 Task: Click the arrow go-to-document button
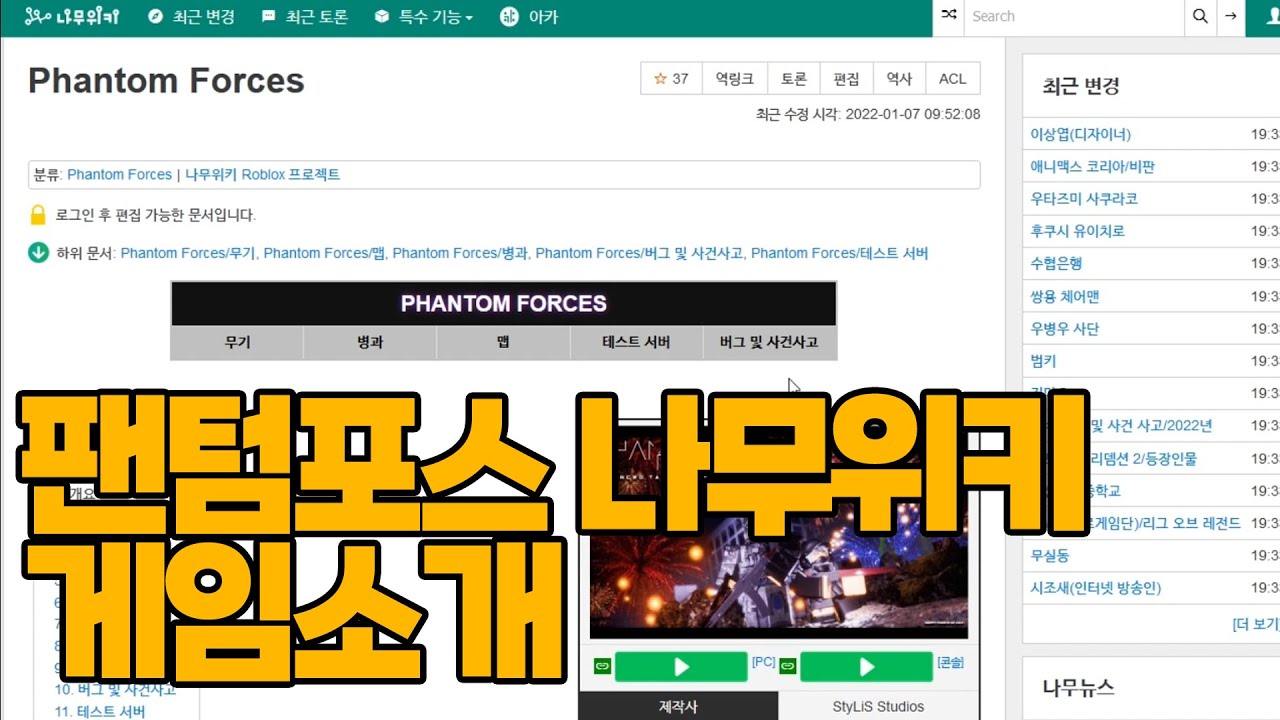(x=1231, y=16)
